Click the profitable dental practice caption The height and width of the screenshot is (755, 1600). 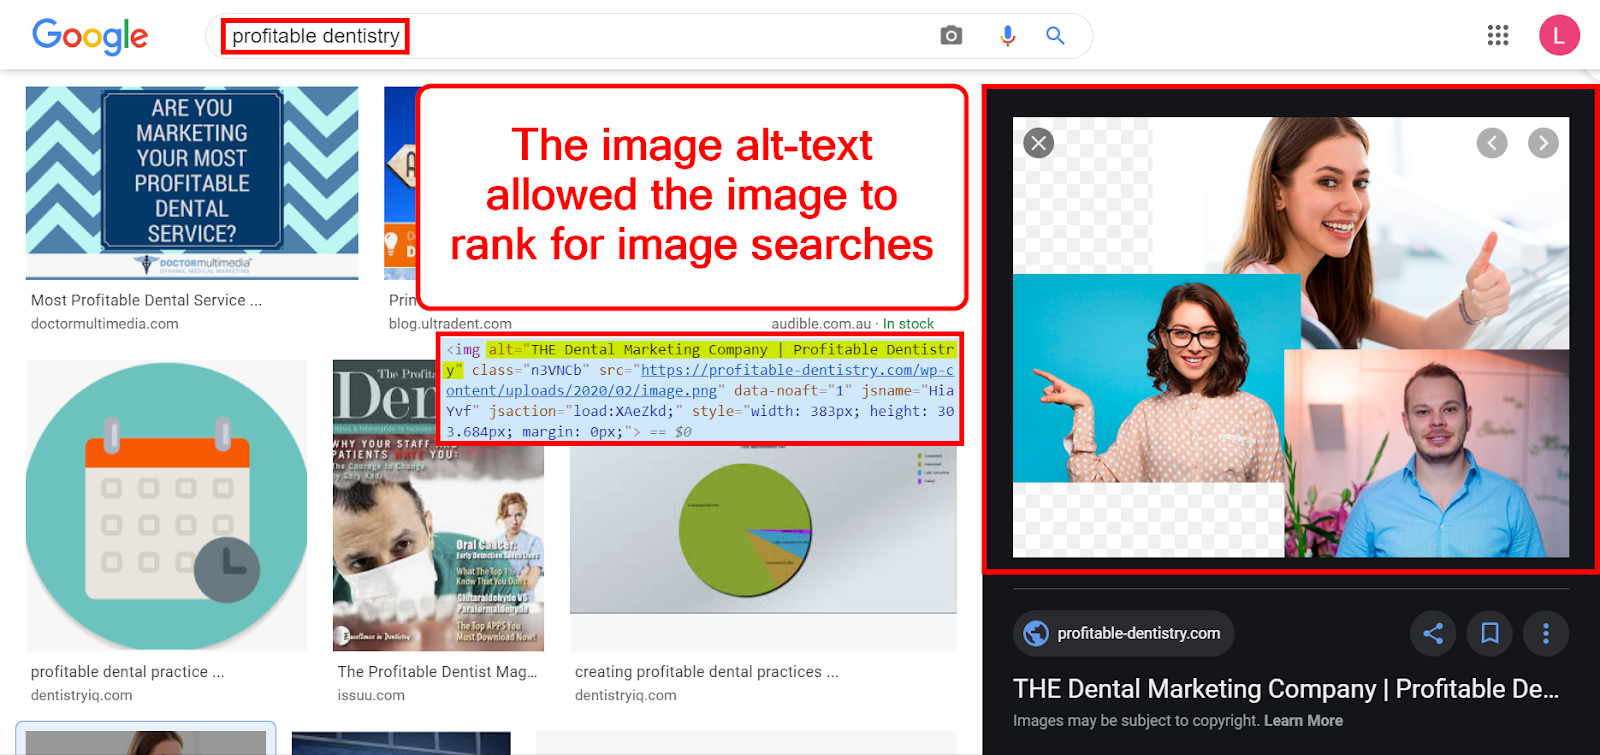[127, 672]
